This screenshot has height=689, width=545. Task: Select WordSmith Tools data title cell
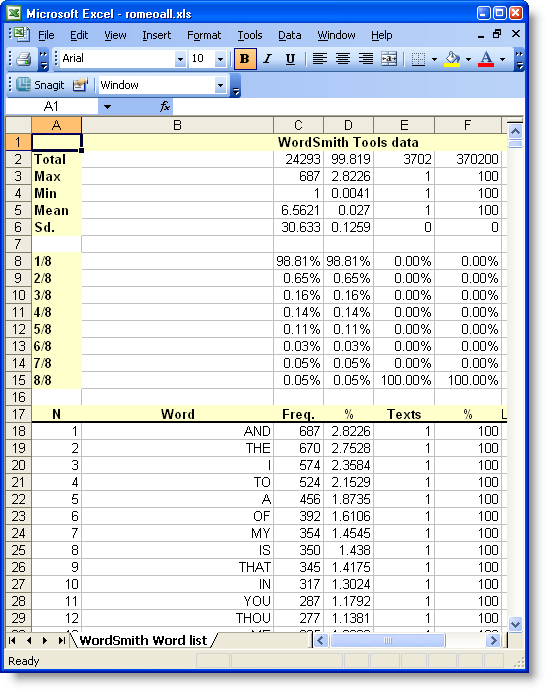pos(348,142)
